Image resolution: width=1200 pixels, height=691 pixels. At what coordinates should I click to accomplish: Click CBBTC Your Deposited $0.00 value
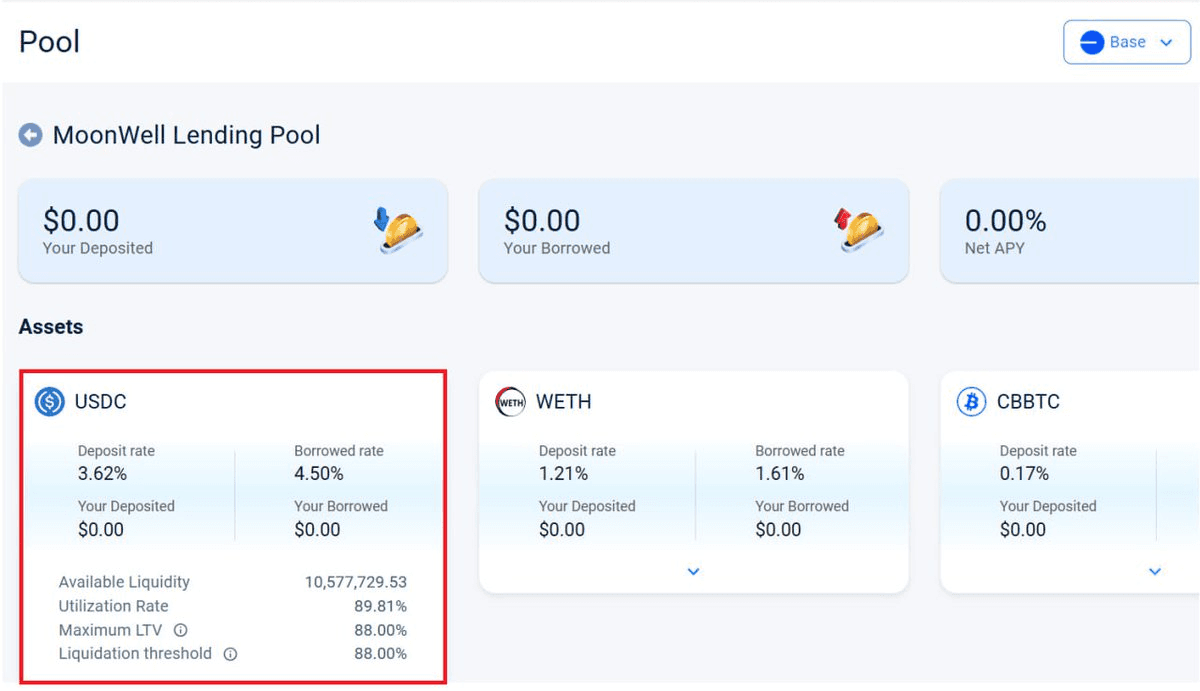pyautogui.click(x=1023, y=530)
